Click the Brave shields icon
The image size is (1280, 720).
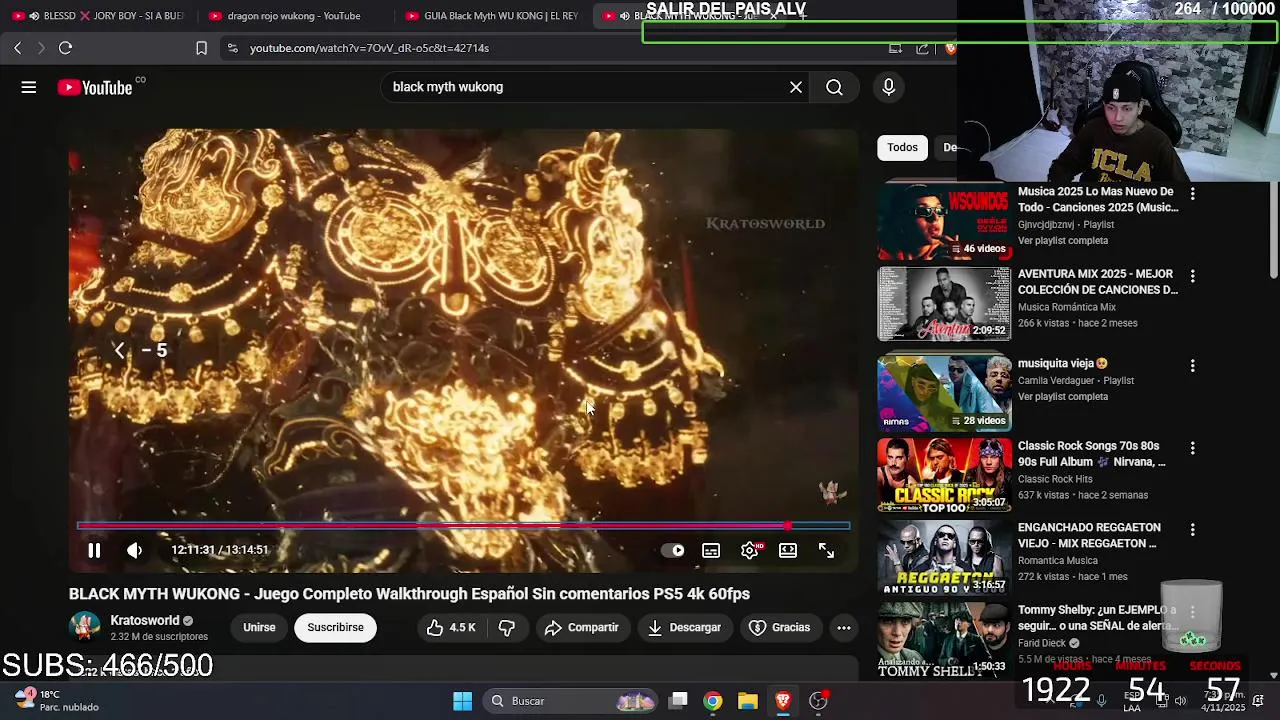click(x=949, y=48)
